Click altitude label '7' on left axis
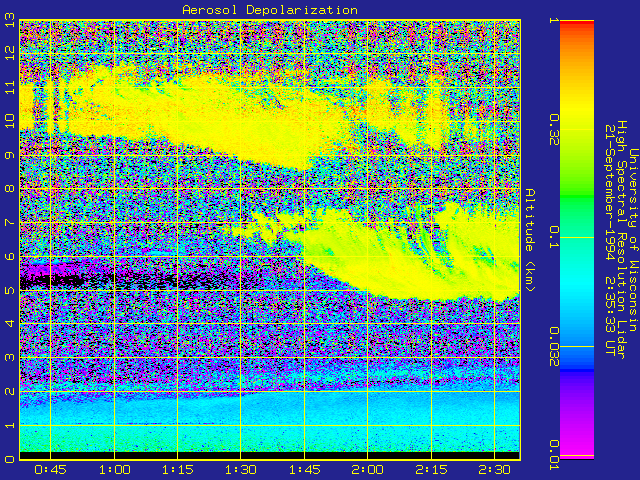Screen dimensions: 640x480 click(x=10, y=222)
